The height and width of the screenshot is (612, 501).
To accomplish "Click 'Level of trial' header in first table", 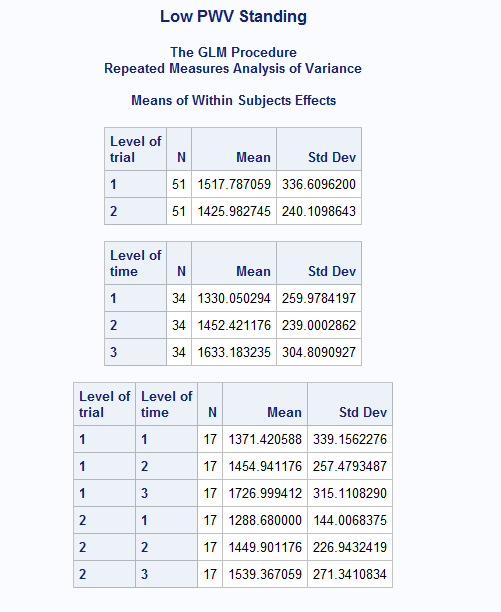I will point(135,149).
